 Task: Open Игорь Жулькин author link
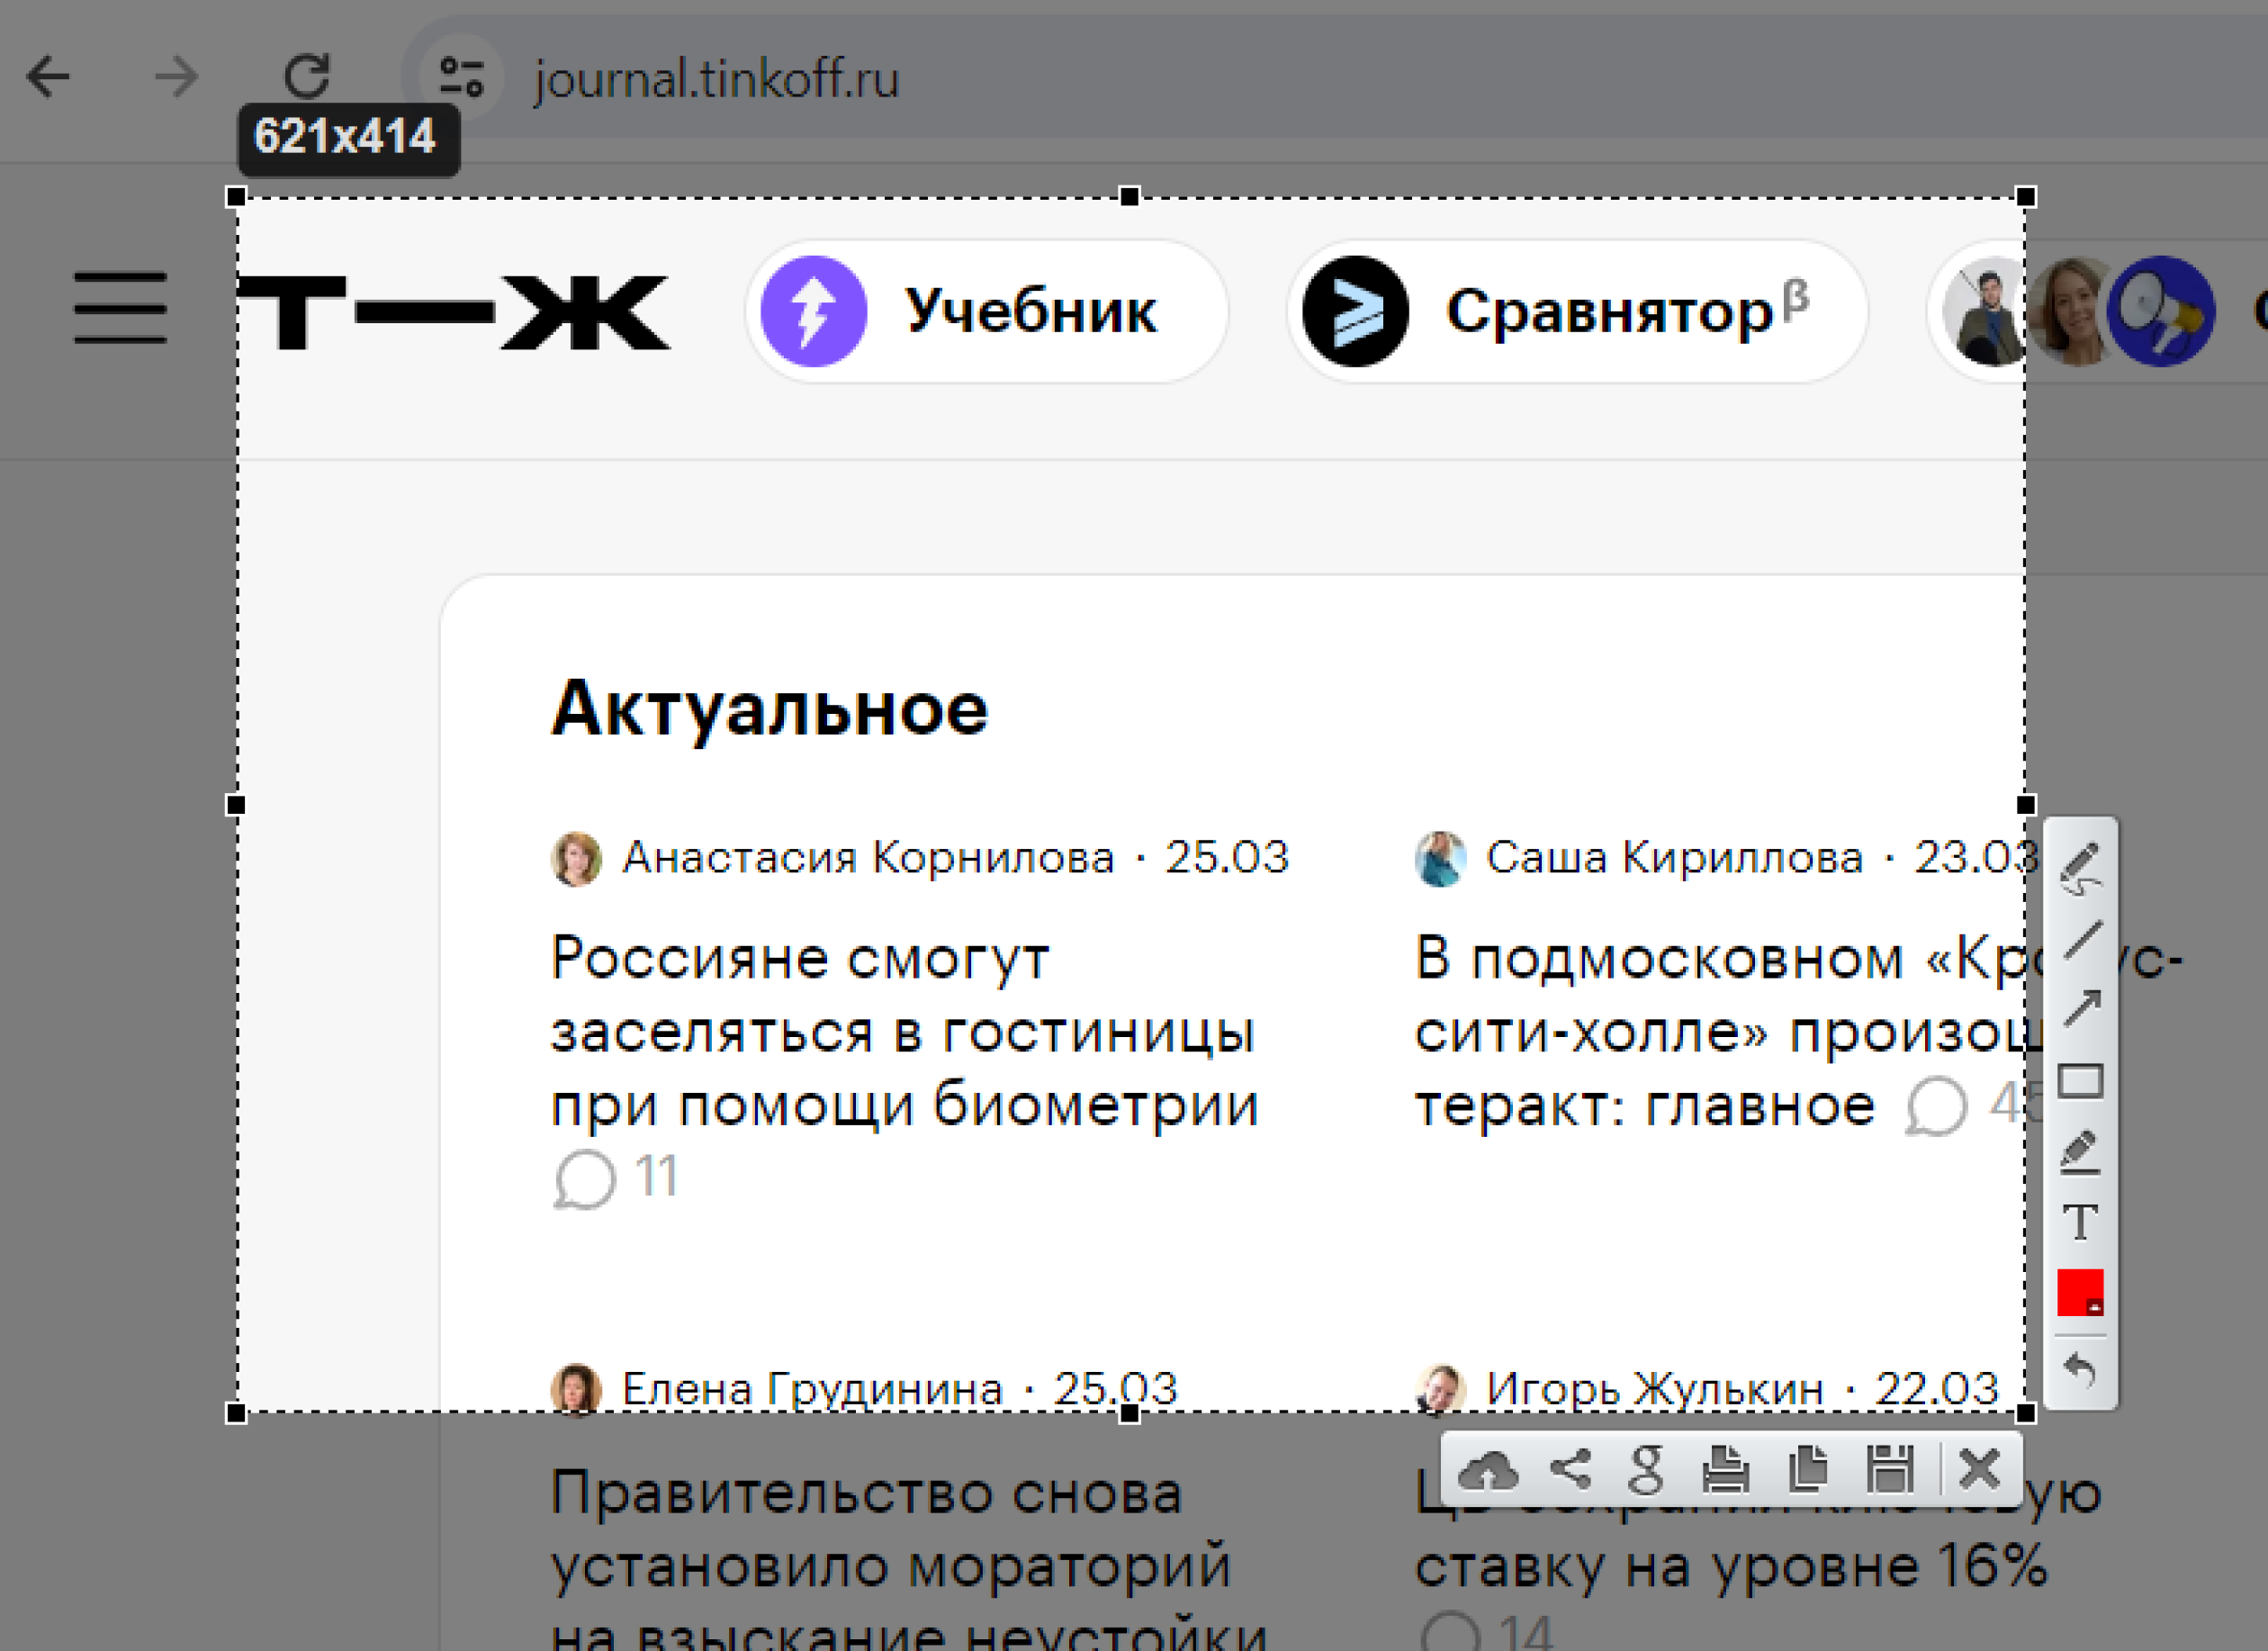pos(1655,1390)
